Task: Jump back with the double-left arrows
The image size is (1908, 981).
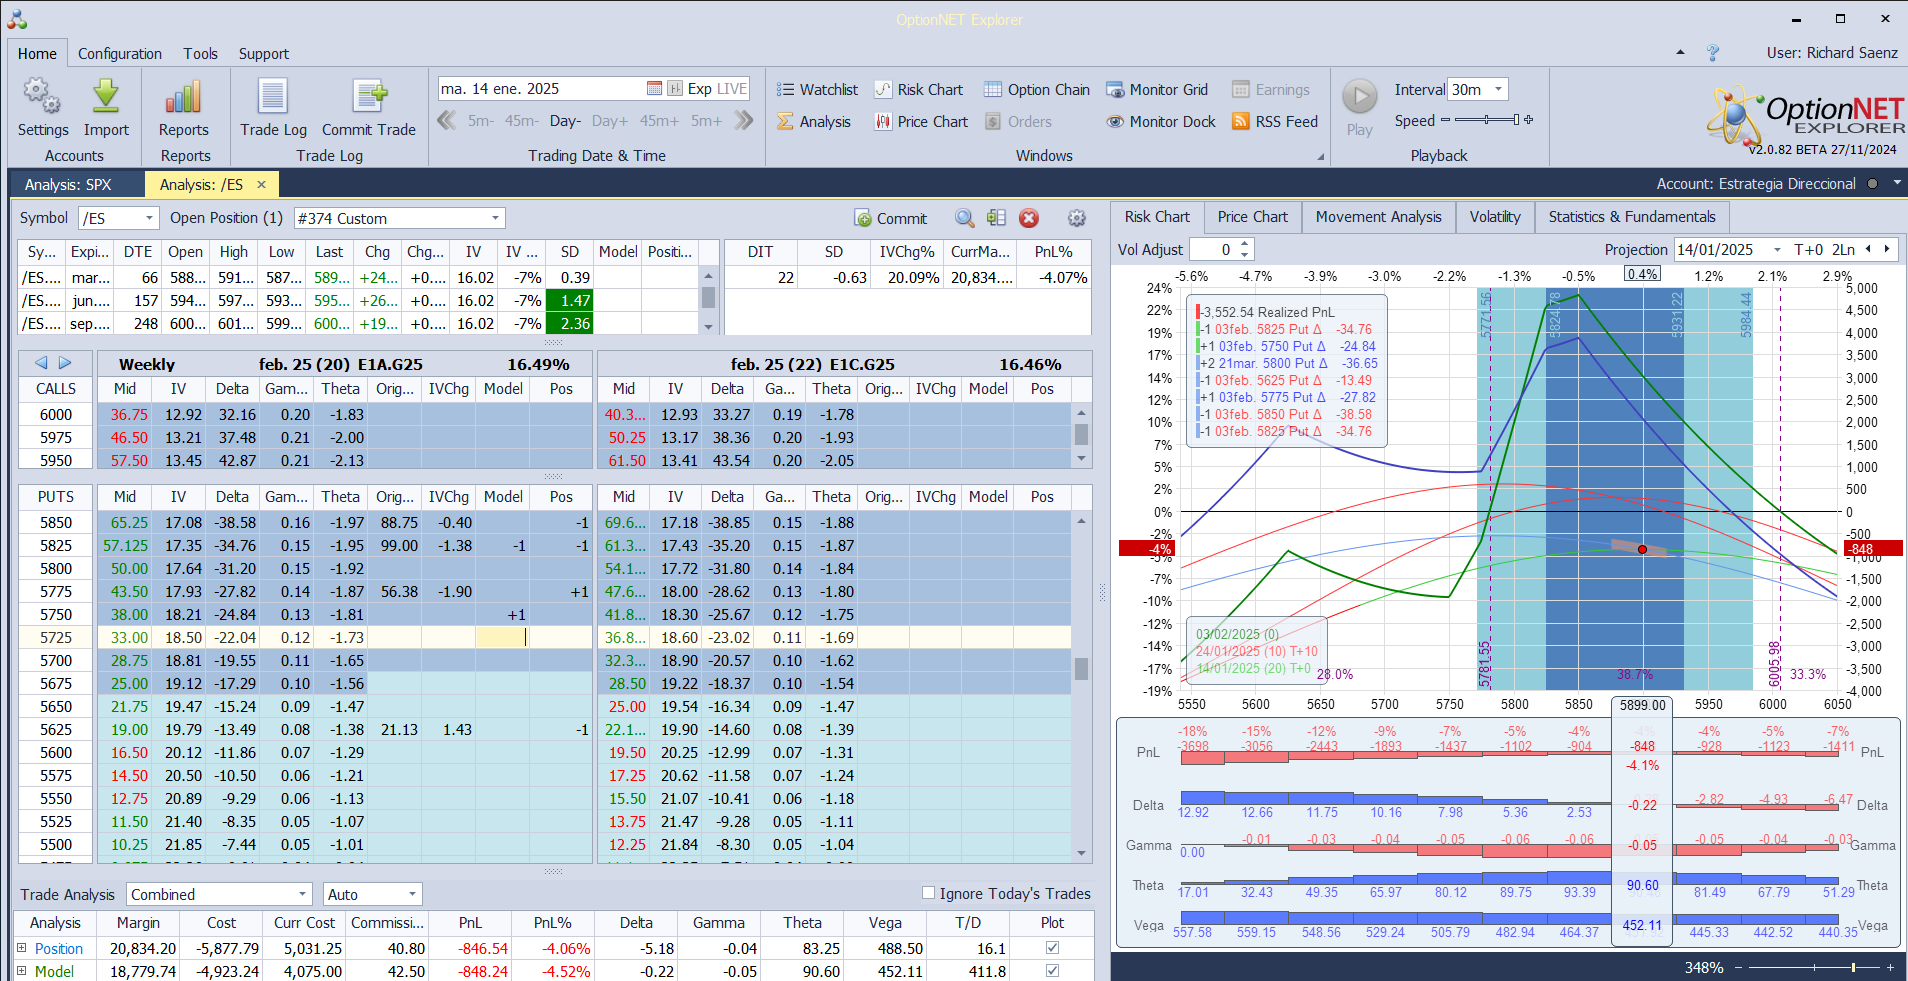Action: coord(447,121)
